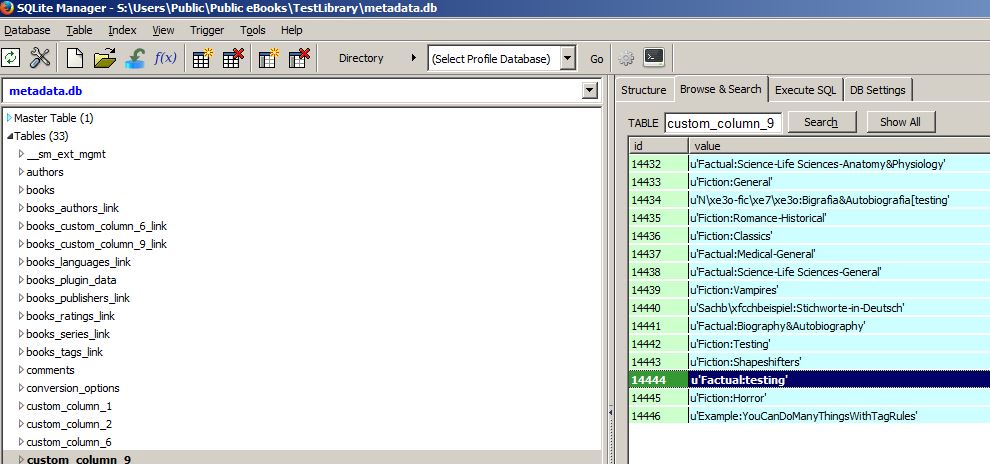
Task: Select row 14437 u'Factual:Medical-General'
Action: click(809, 254)
